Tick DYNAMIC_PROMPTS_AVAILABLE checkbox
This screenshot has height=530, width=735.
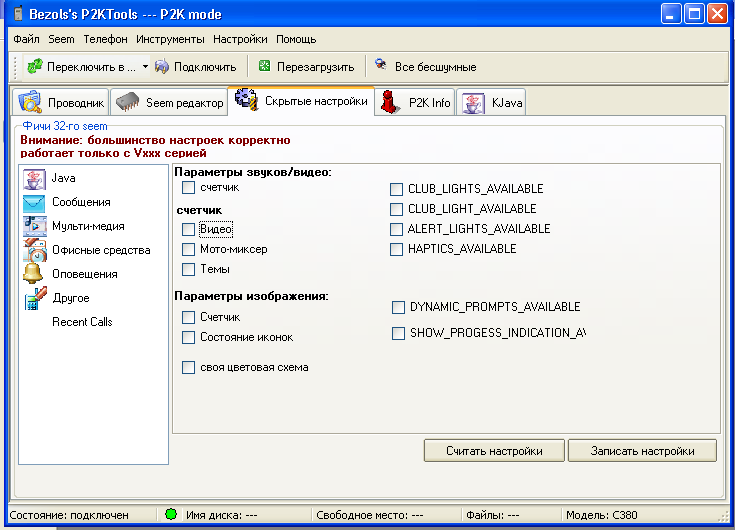click(x=398, y=307)
